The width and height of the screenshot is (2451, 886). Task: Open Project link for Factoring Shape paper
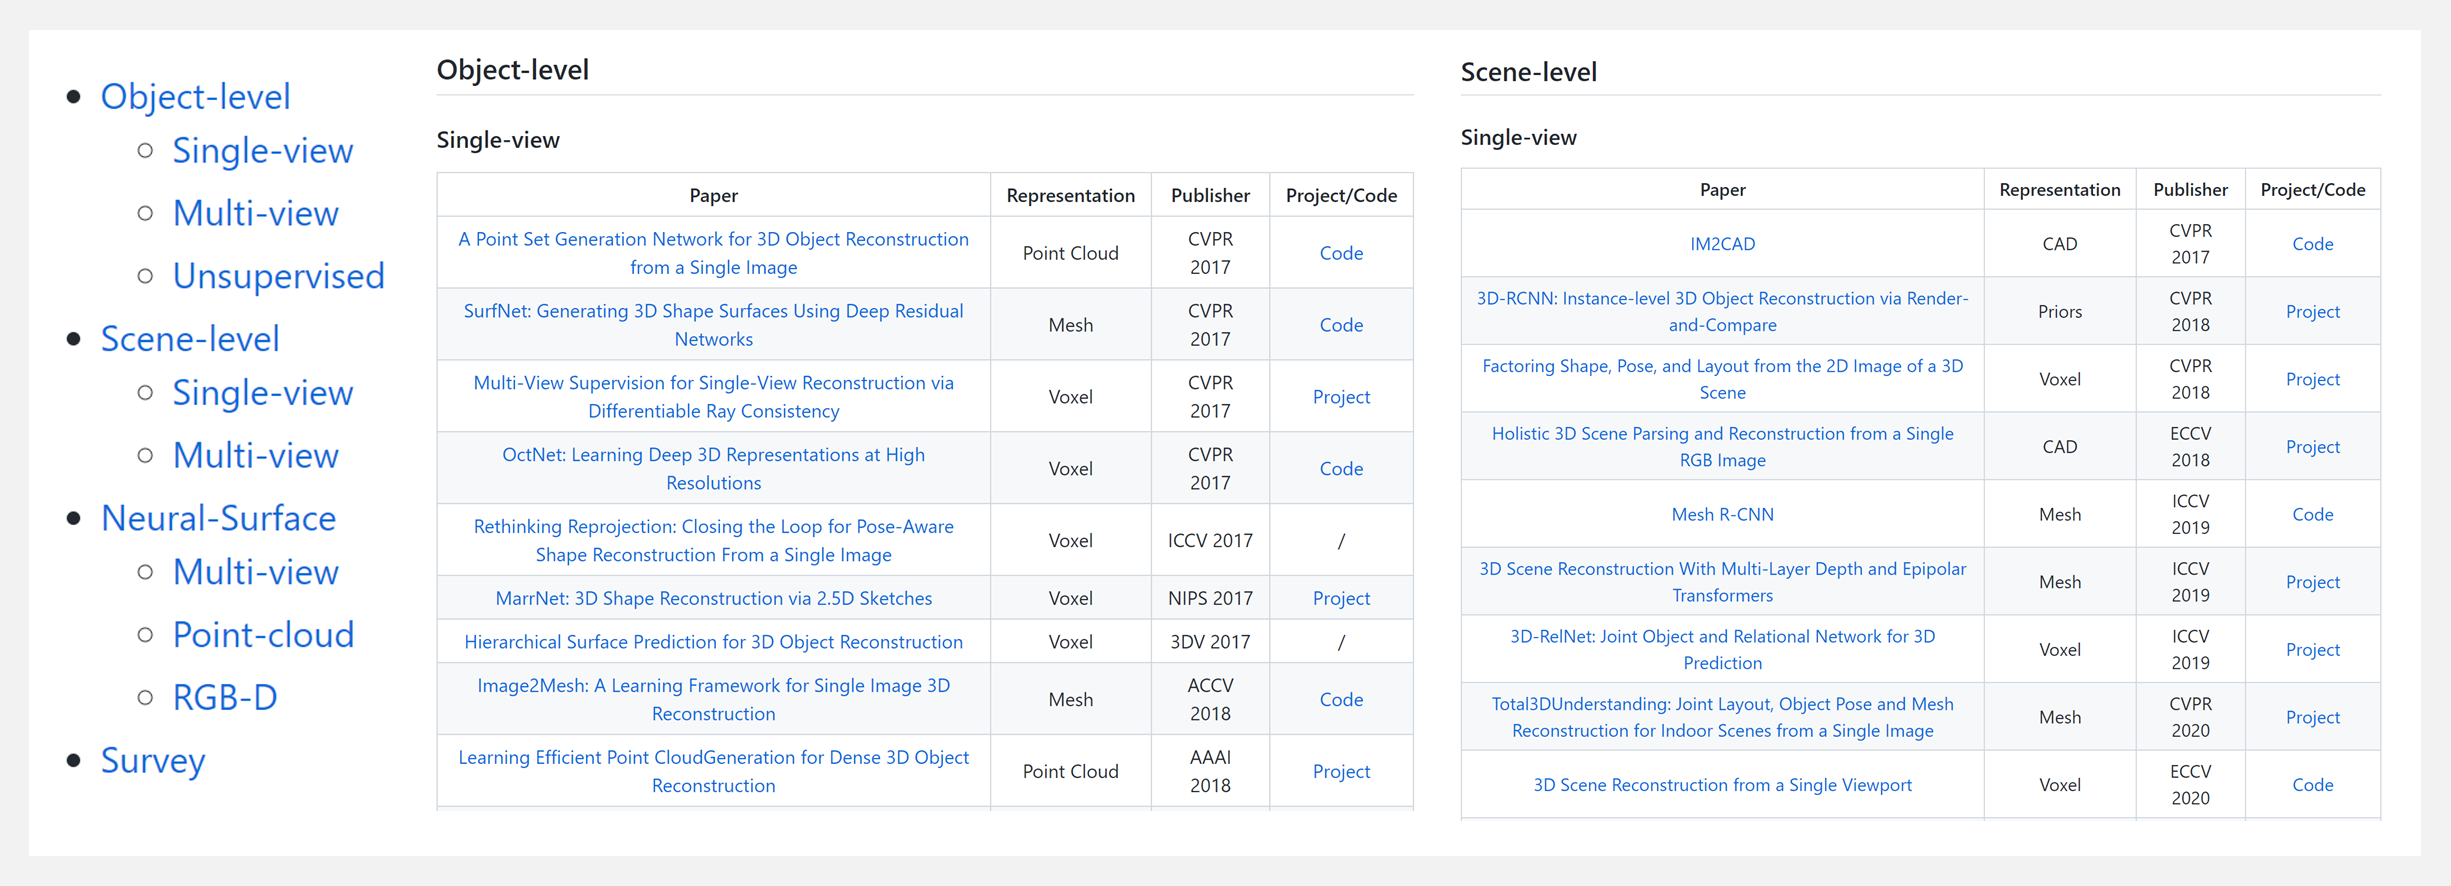(x=2312, y=379)
